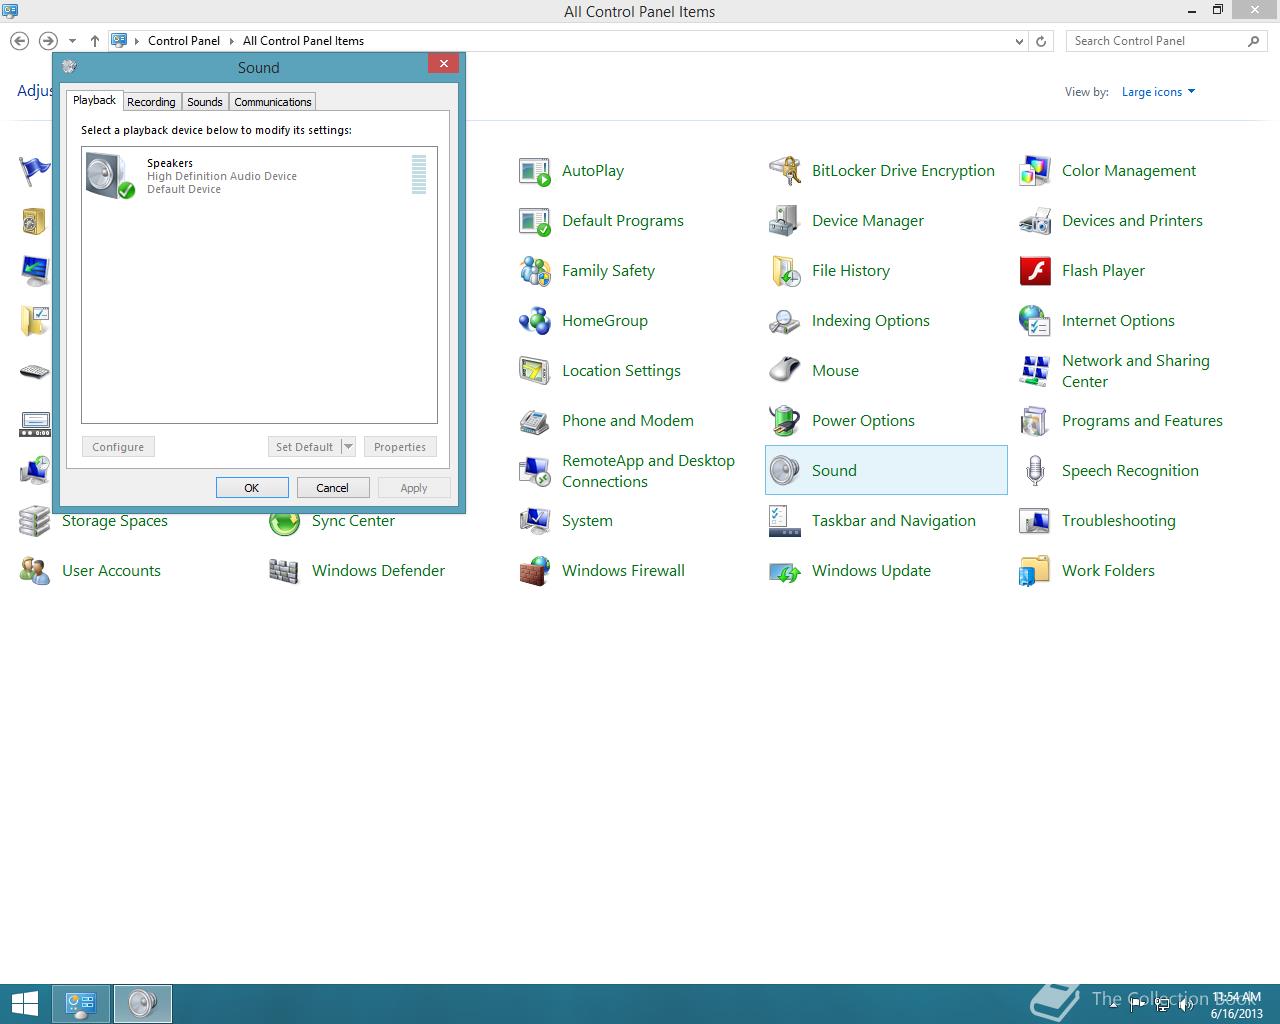Screen dimensions: 1280x1024
Task: Expand the Control Panel breadcrumb arrow
Action: 231,41
